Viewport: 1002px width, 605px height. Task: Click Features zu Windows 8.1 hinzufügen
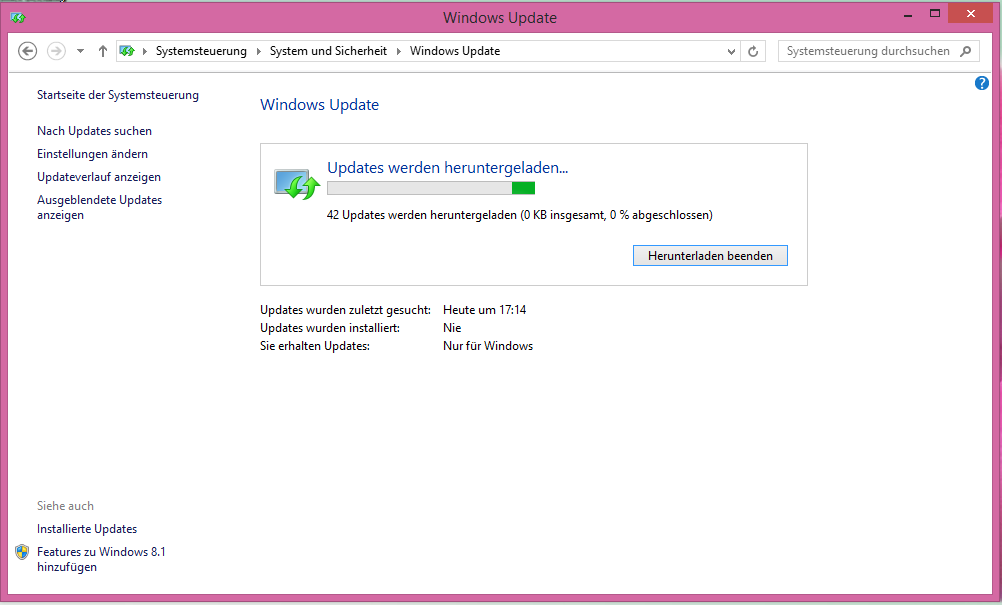[101, 559]
